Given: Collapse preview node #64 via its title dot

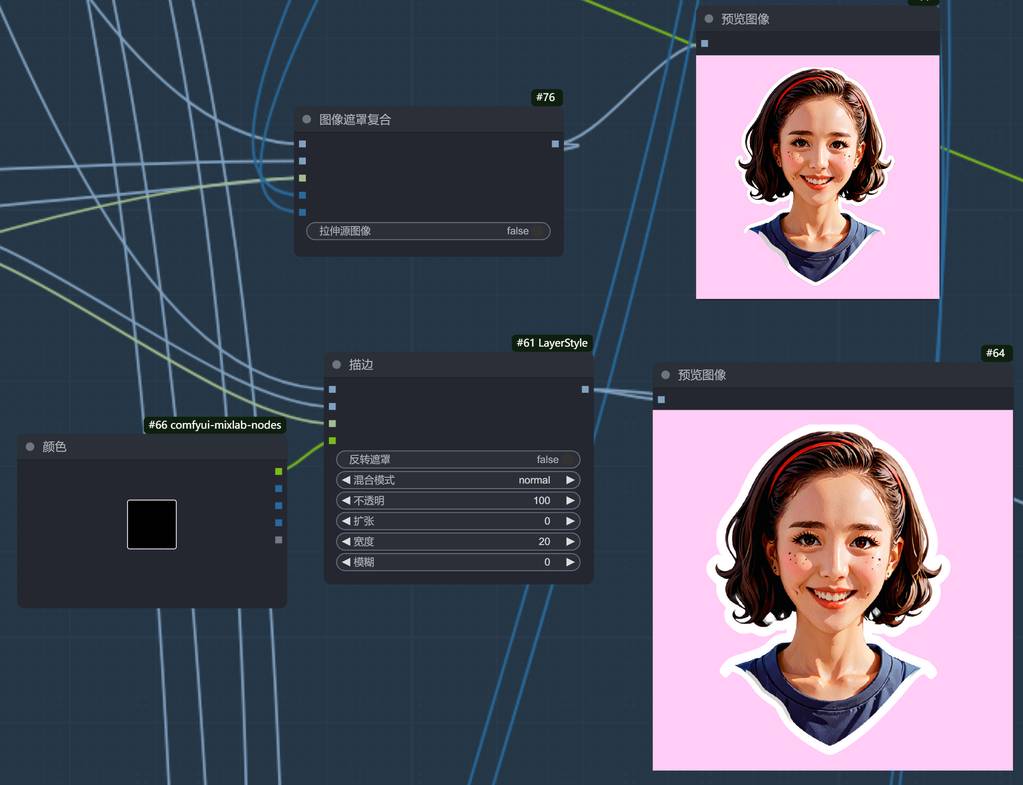Looking at the screenshot, I should [666, 375].
